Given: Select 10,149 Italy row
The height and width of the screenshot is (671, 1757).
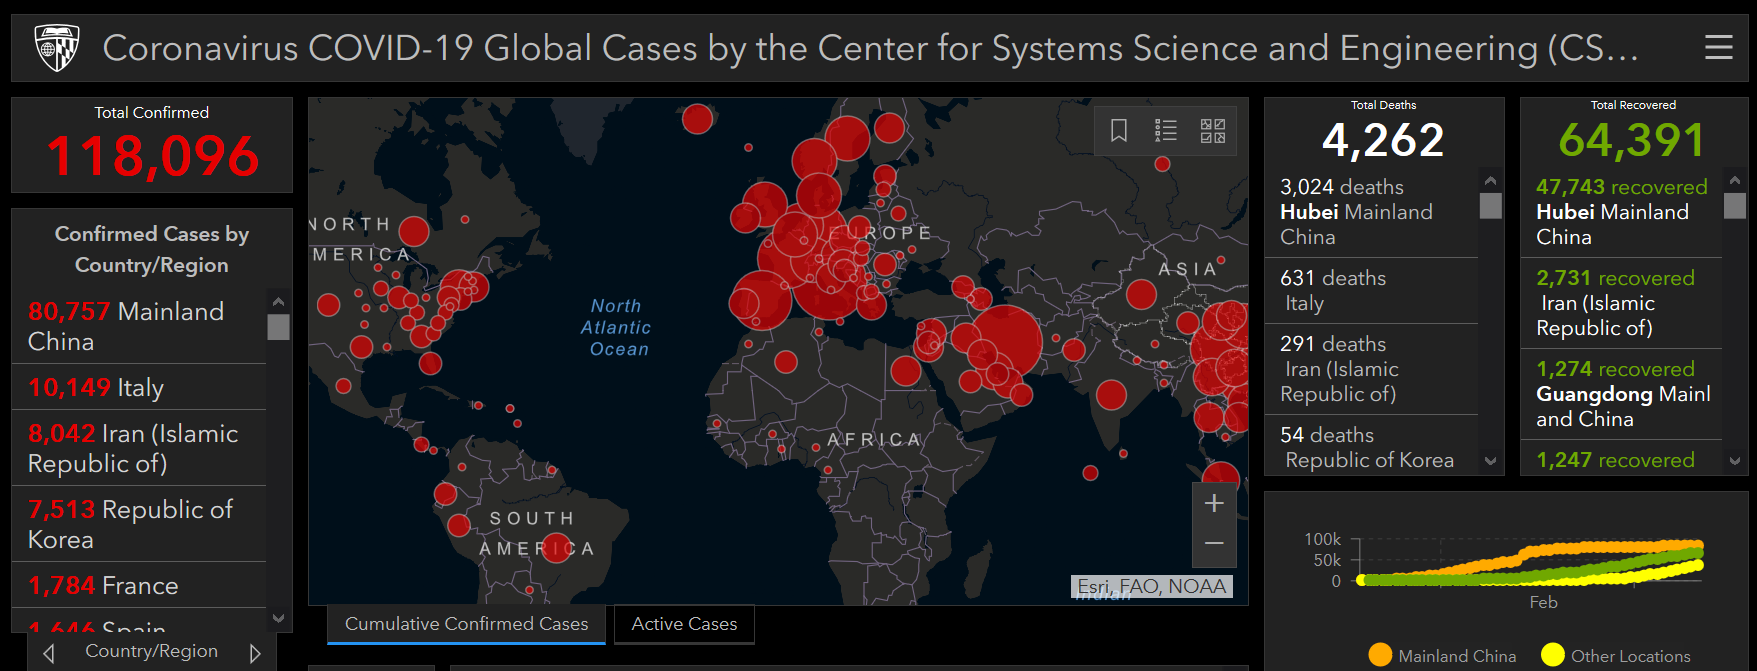Looking at the screenshot, I should click(x=139, y=387).
